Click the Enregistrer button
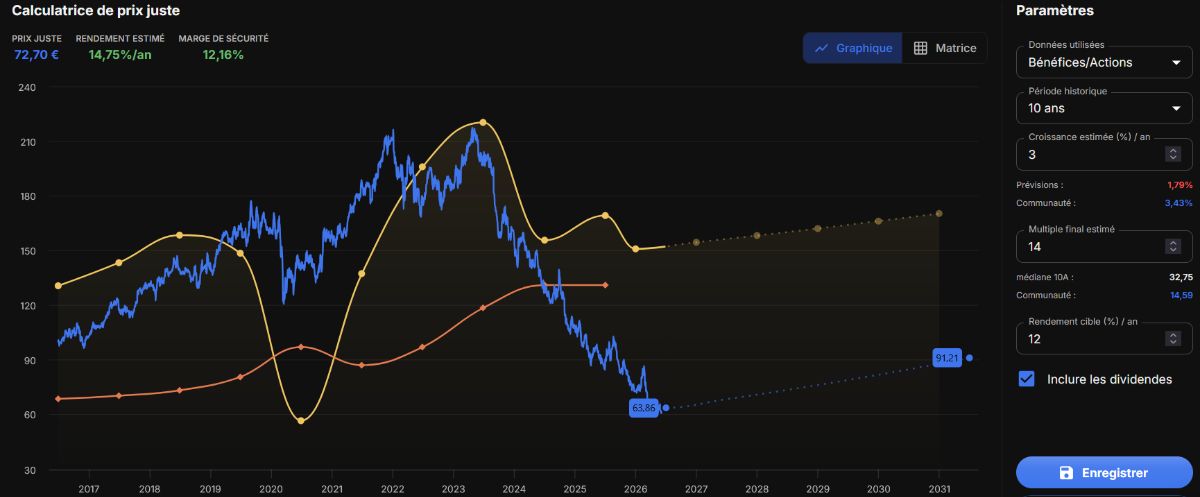Viewport: 1200px width, 497px height. (x=1104, y=473)
